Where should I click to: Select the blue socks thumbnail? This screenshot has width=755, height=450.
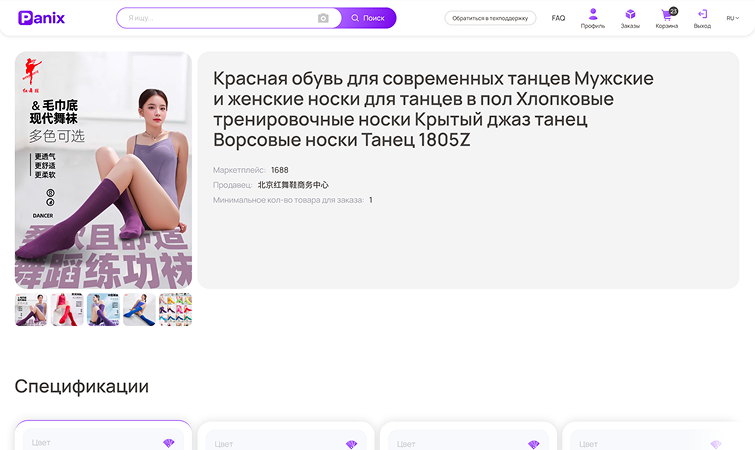139,309
